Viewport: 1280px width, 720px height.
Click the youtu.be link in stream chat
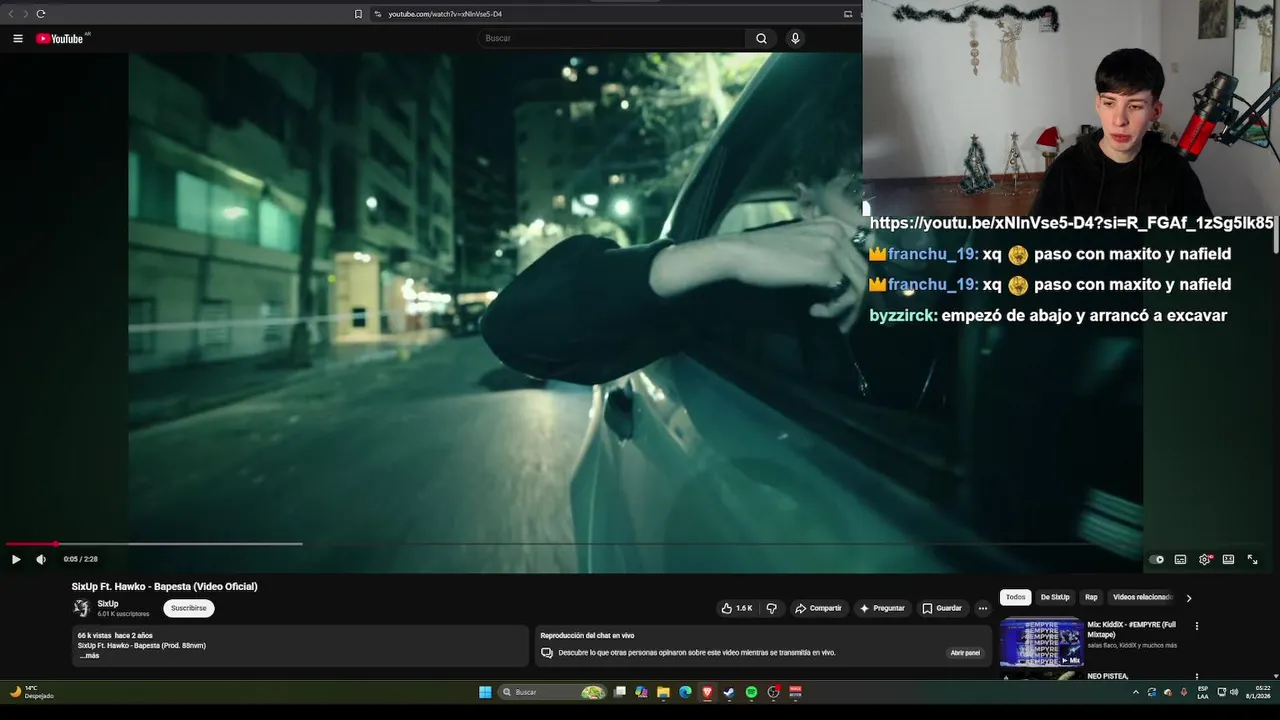point(1072,223)
